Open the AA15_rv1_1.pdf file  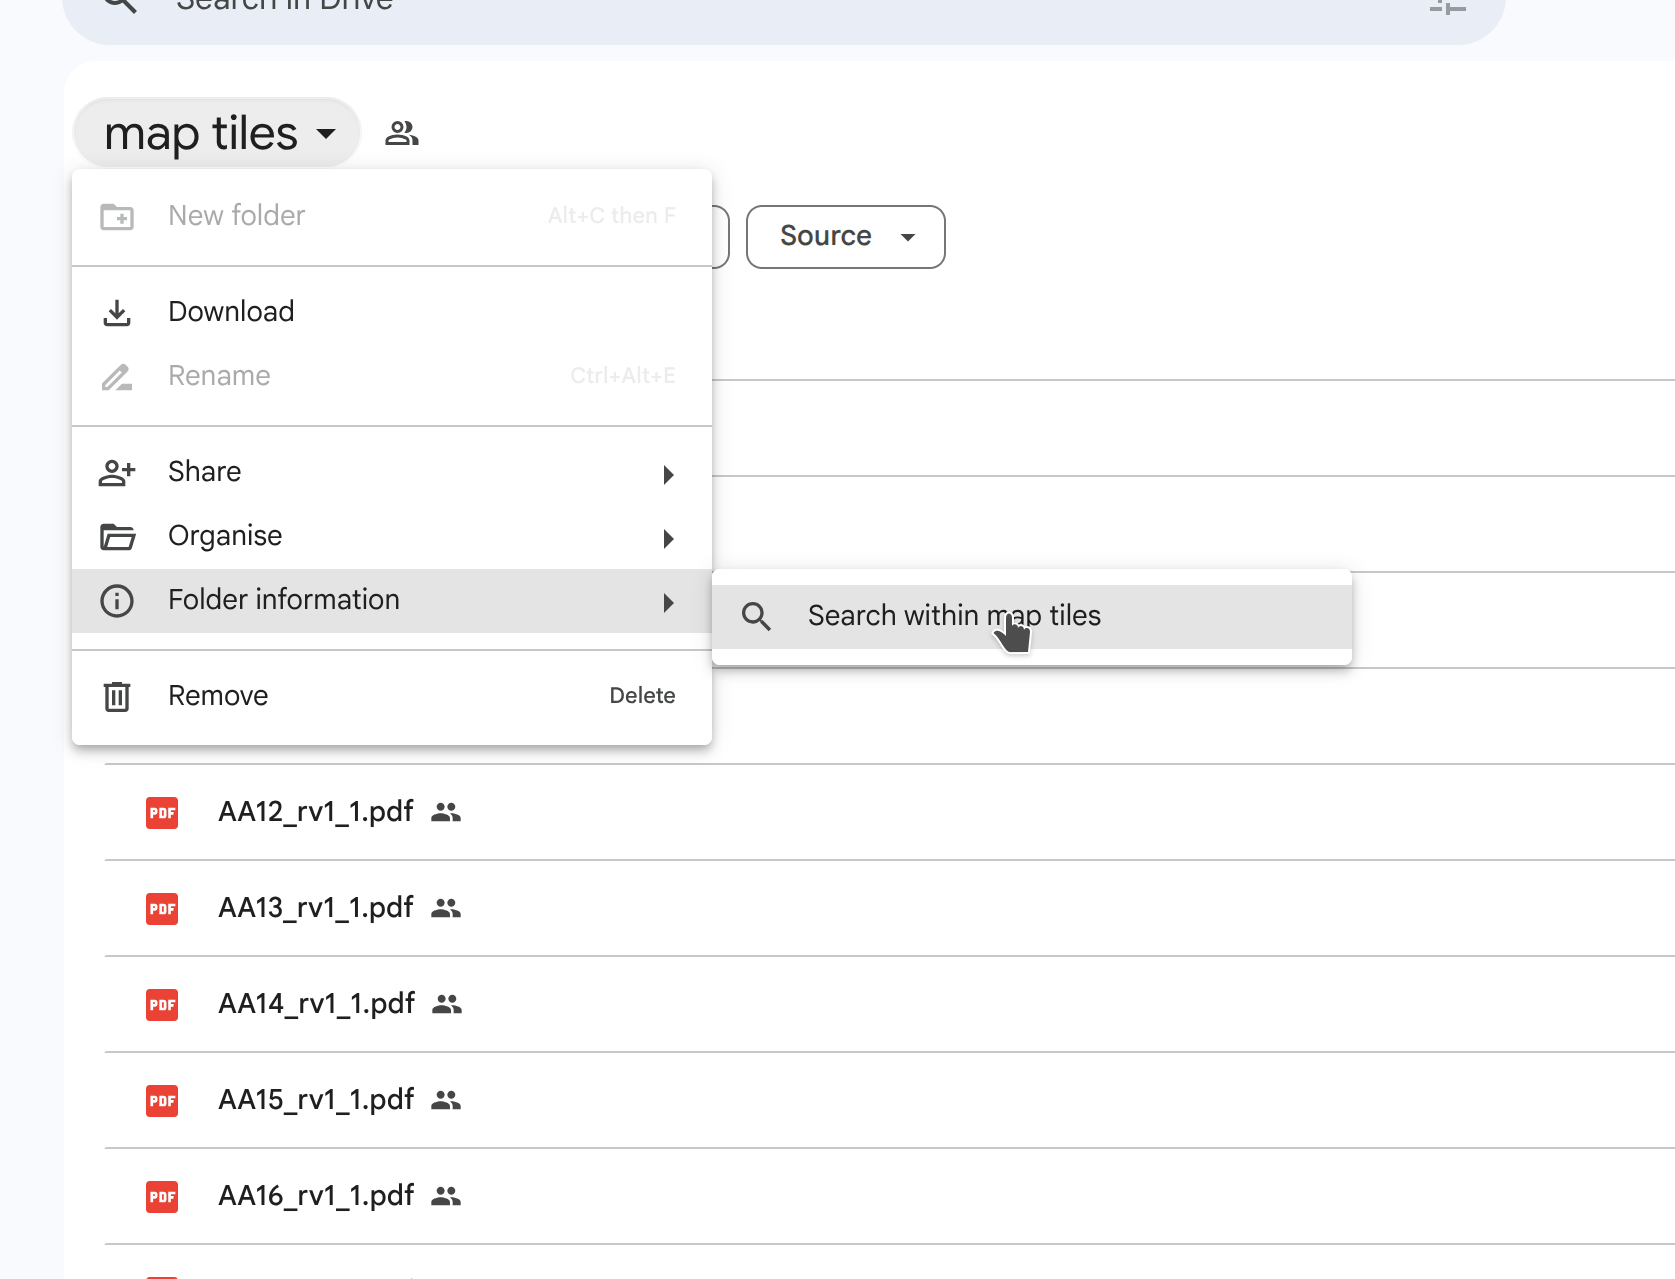pos(315,1099)
